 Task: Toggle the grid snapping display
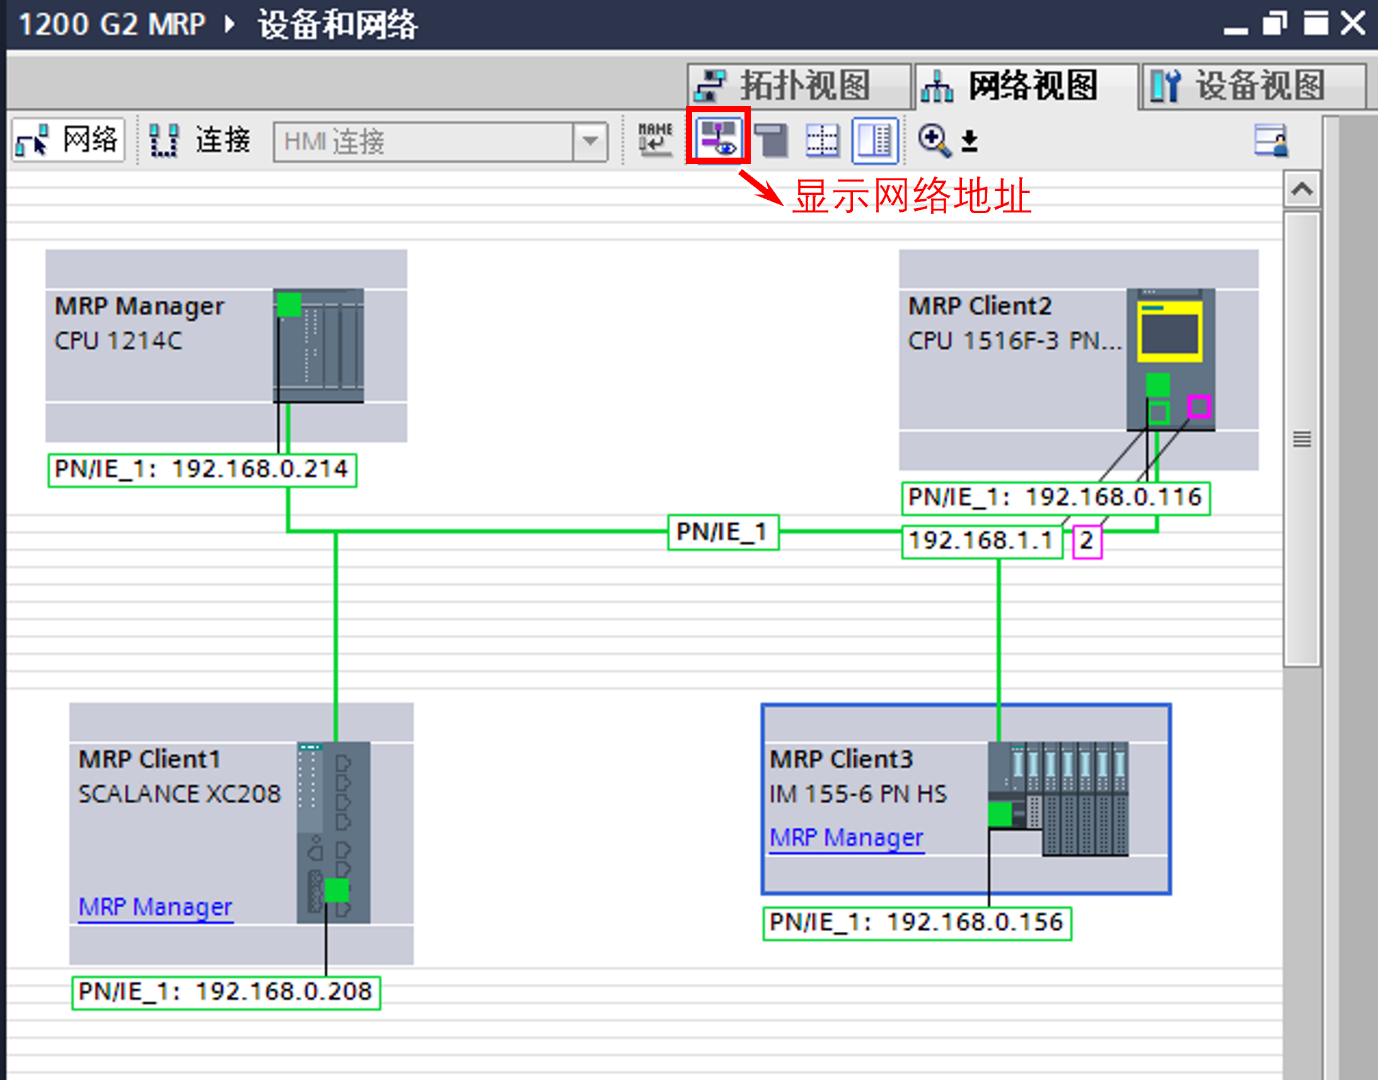822,140
